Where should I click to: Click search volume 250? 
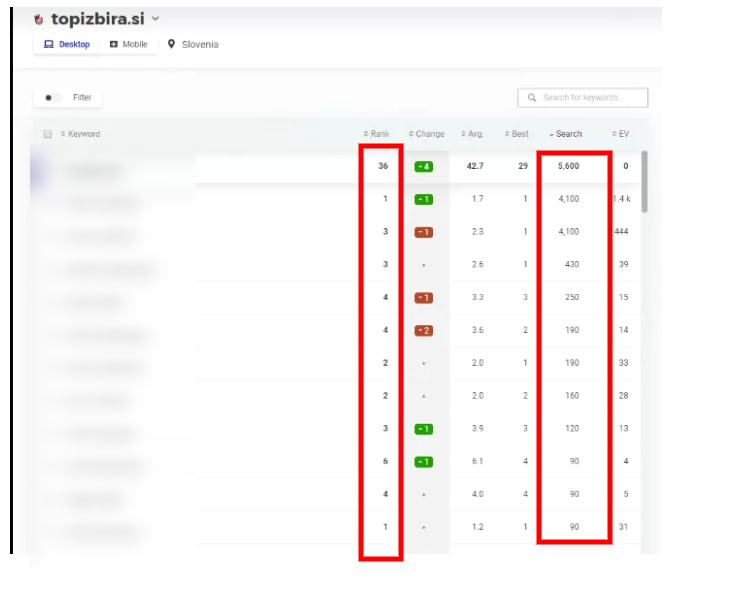(x=572, y=297)
